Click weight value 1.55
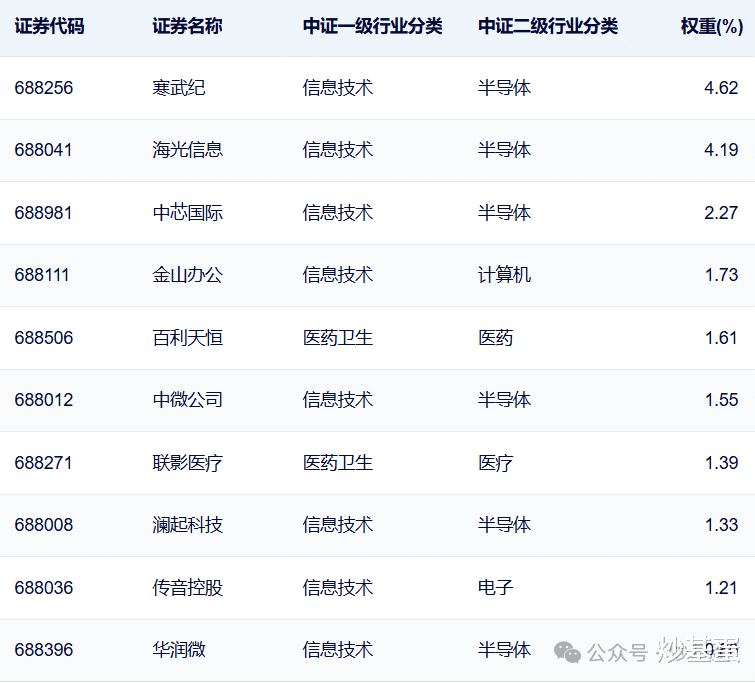The image size is (755, 683). [721, 400]
